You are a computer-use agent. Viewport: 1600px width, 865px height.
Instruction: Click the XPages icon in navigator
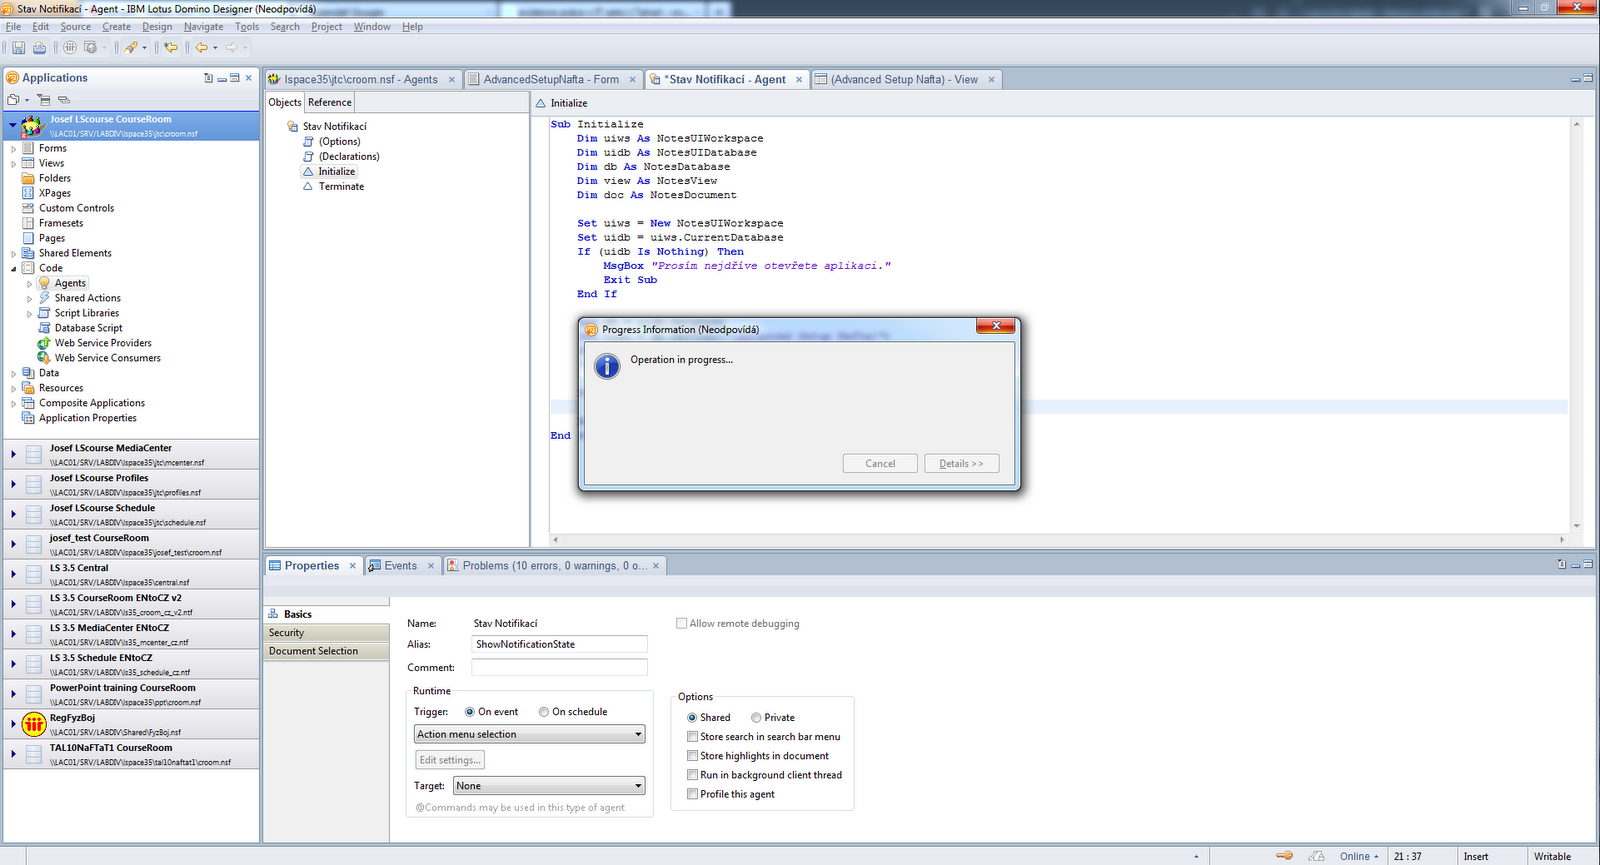28,193
